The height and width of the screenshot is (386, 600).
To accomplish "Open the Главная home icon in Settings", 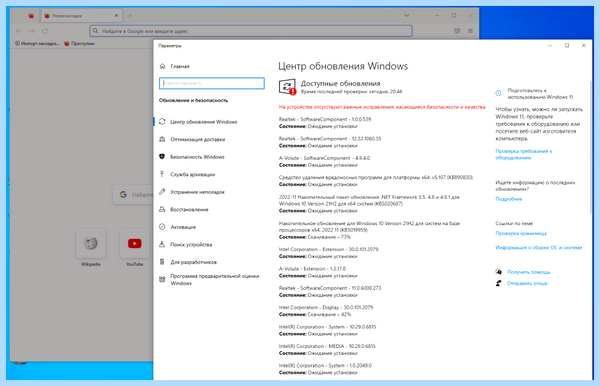I will point(162,66).
